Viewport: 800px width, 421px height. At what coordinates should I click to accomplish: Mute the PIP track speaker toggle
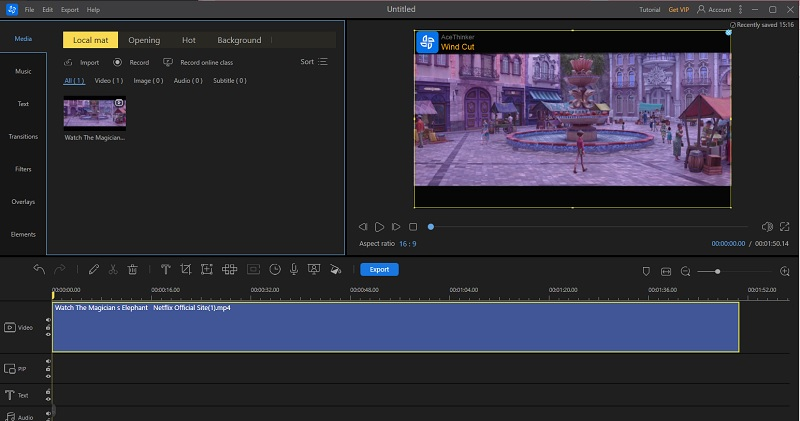point(48,361)
